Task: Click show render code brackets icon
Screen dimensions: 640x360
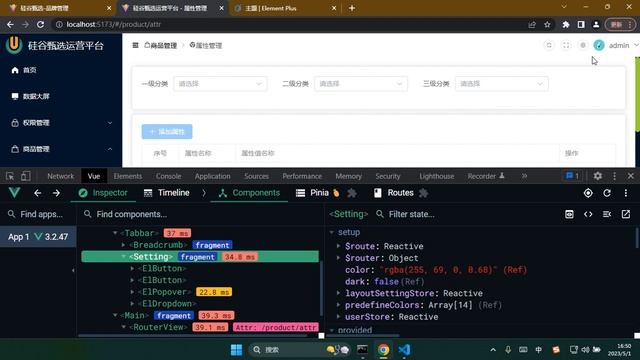Action: (x=588, y=214)
